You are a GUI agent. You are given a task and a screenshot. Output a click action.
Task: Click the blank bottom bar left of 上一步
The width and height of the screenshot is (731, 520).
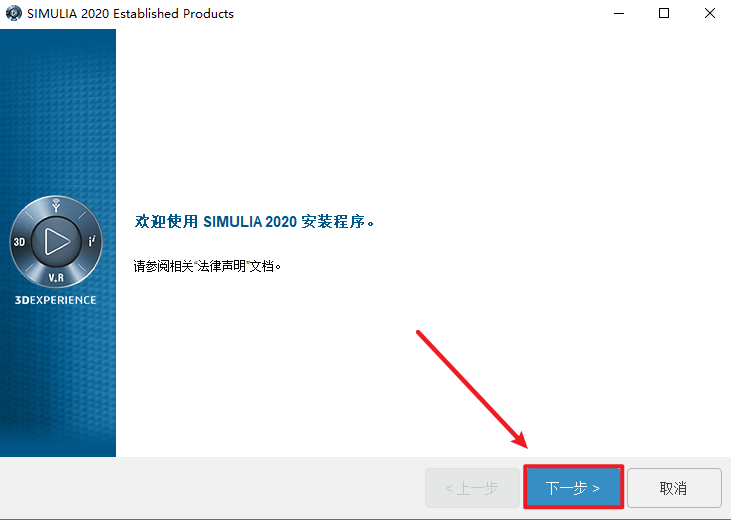212,488
